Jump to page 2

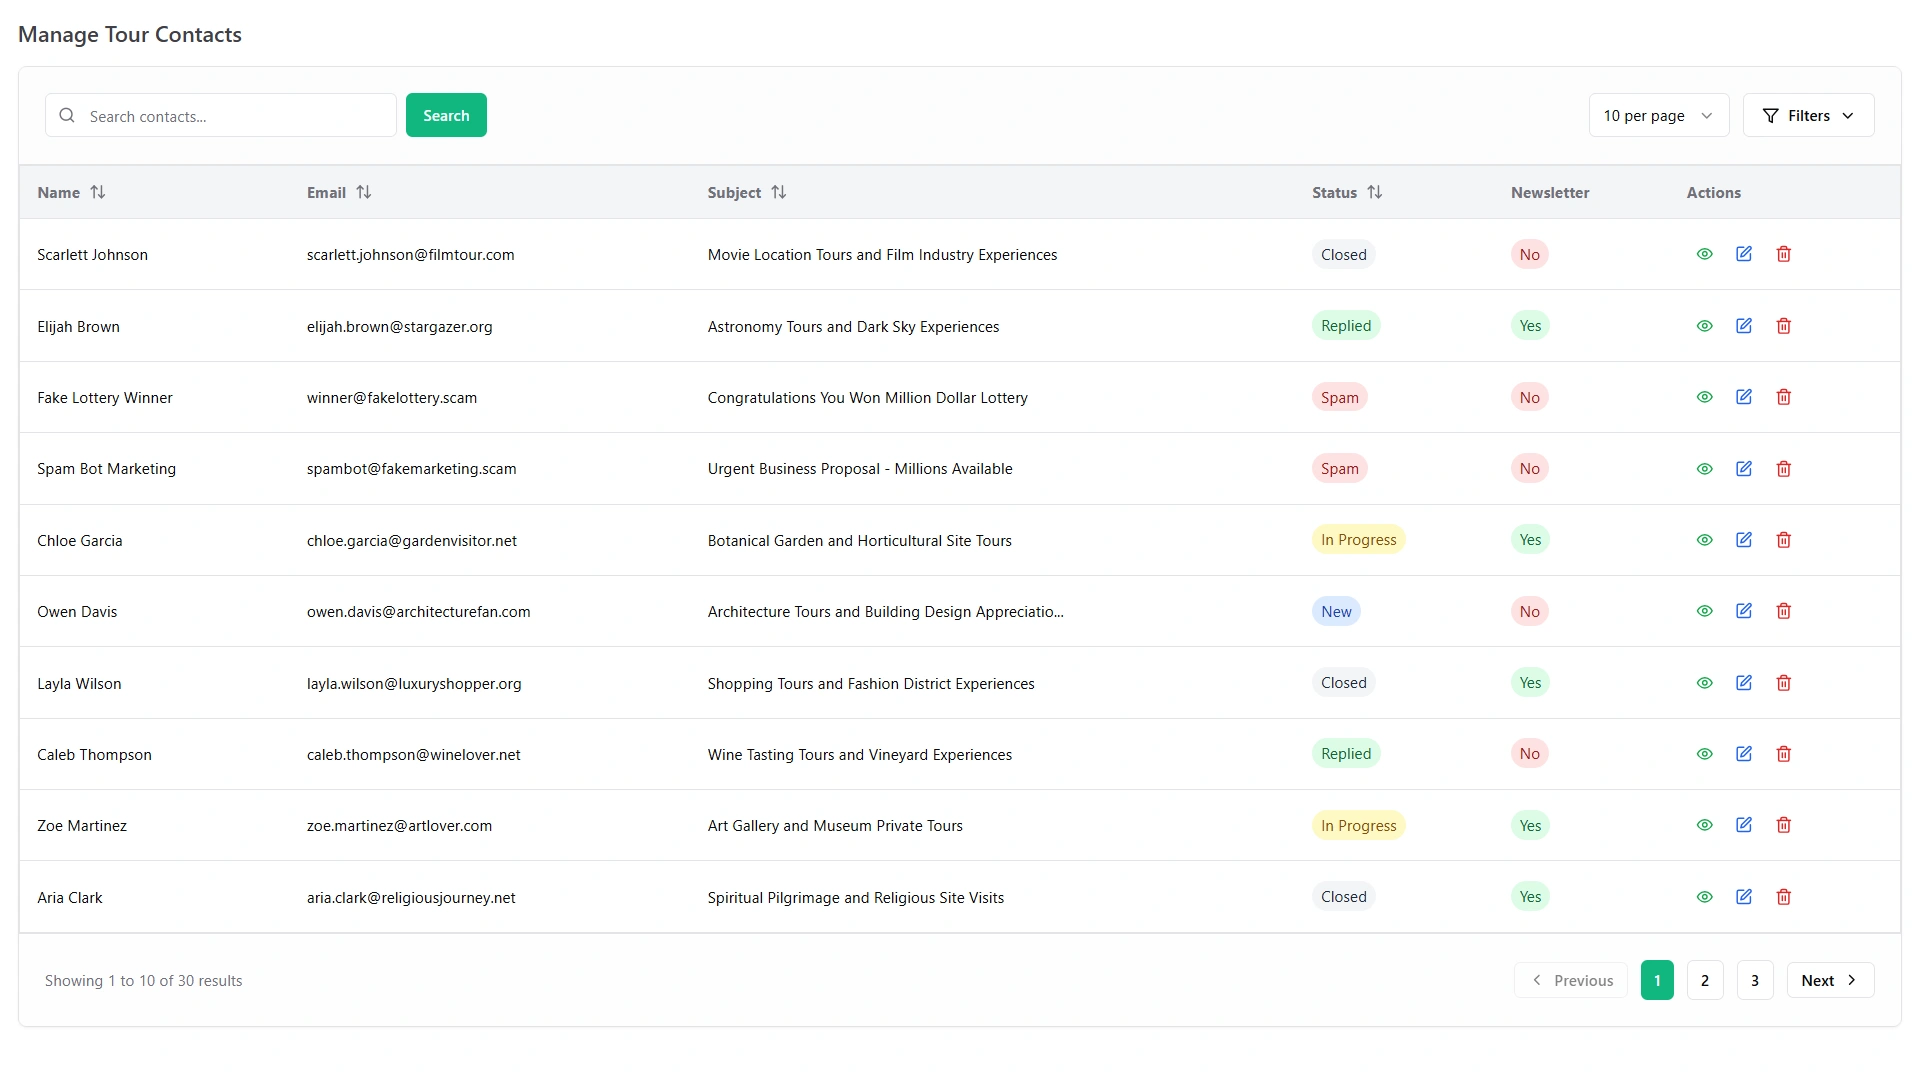[x=1705, y=980]
